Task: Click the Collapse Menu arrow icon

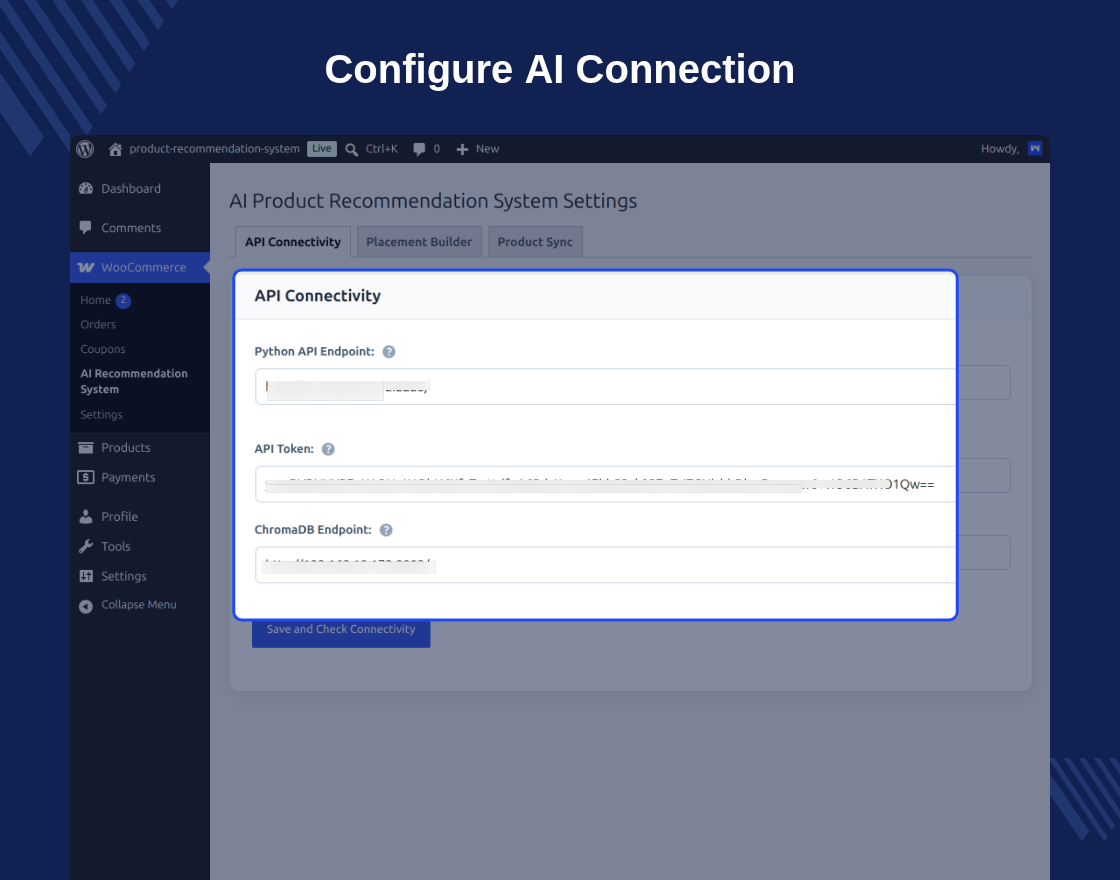Action: [x=86, y=606]
